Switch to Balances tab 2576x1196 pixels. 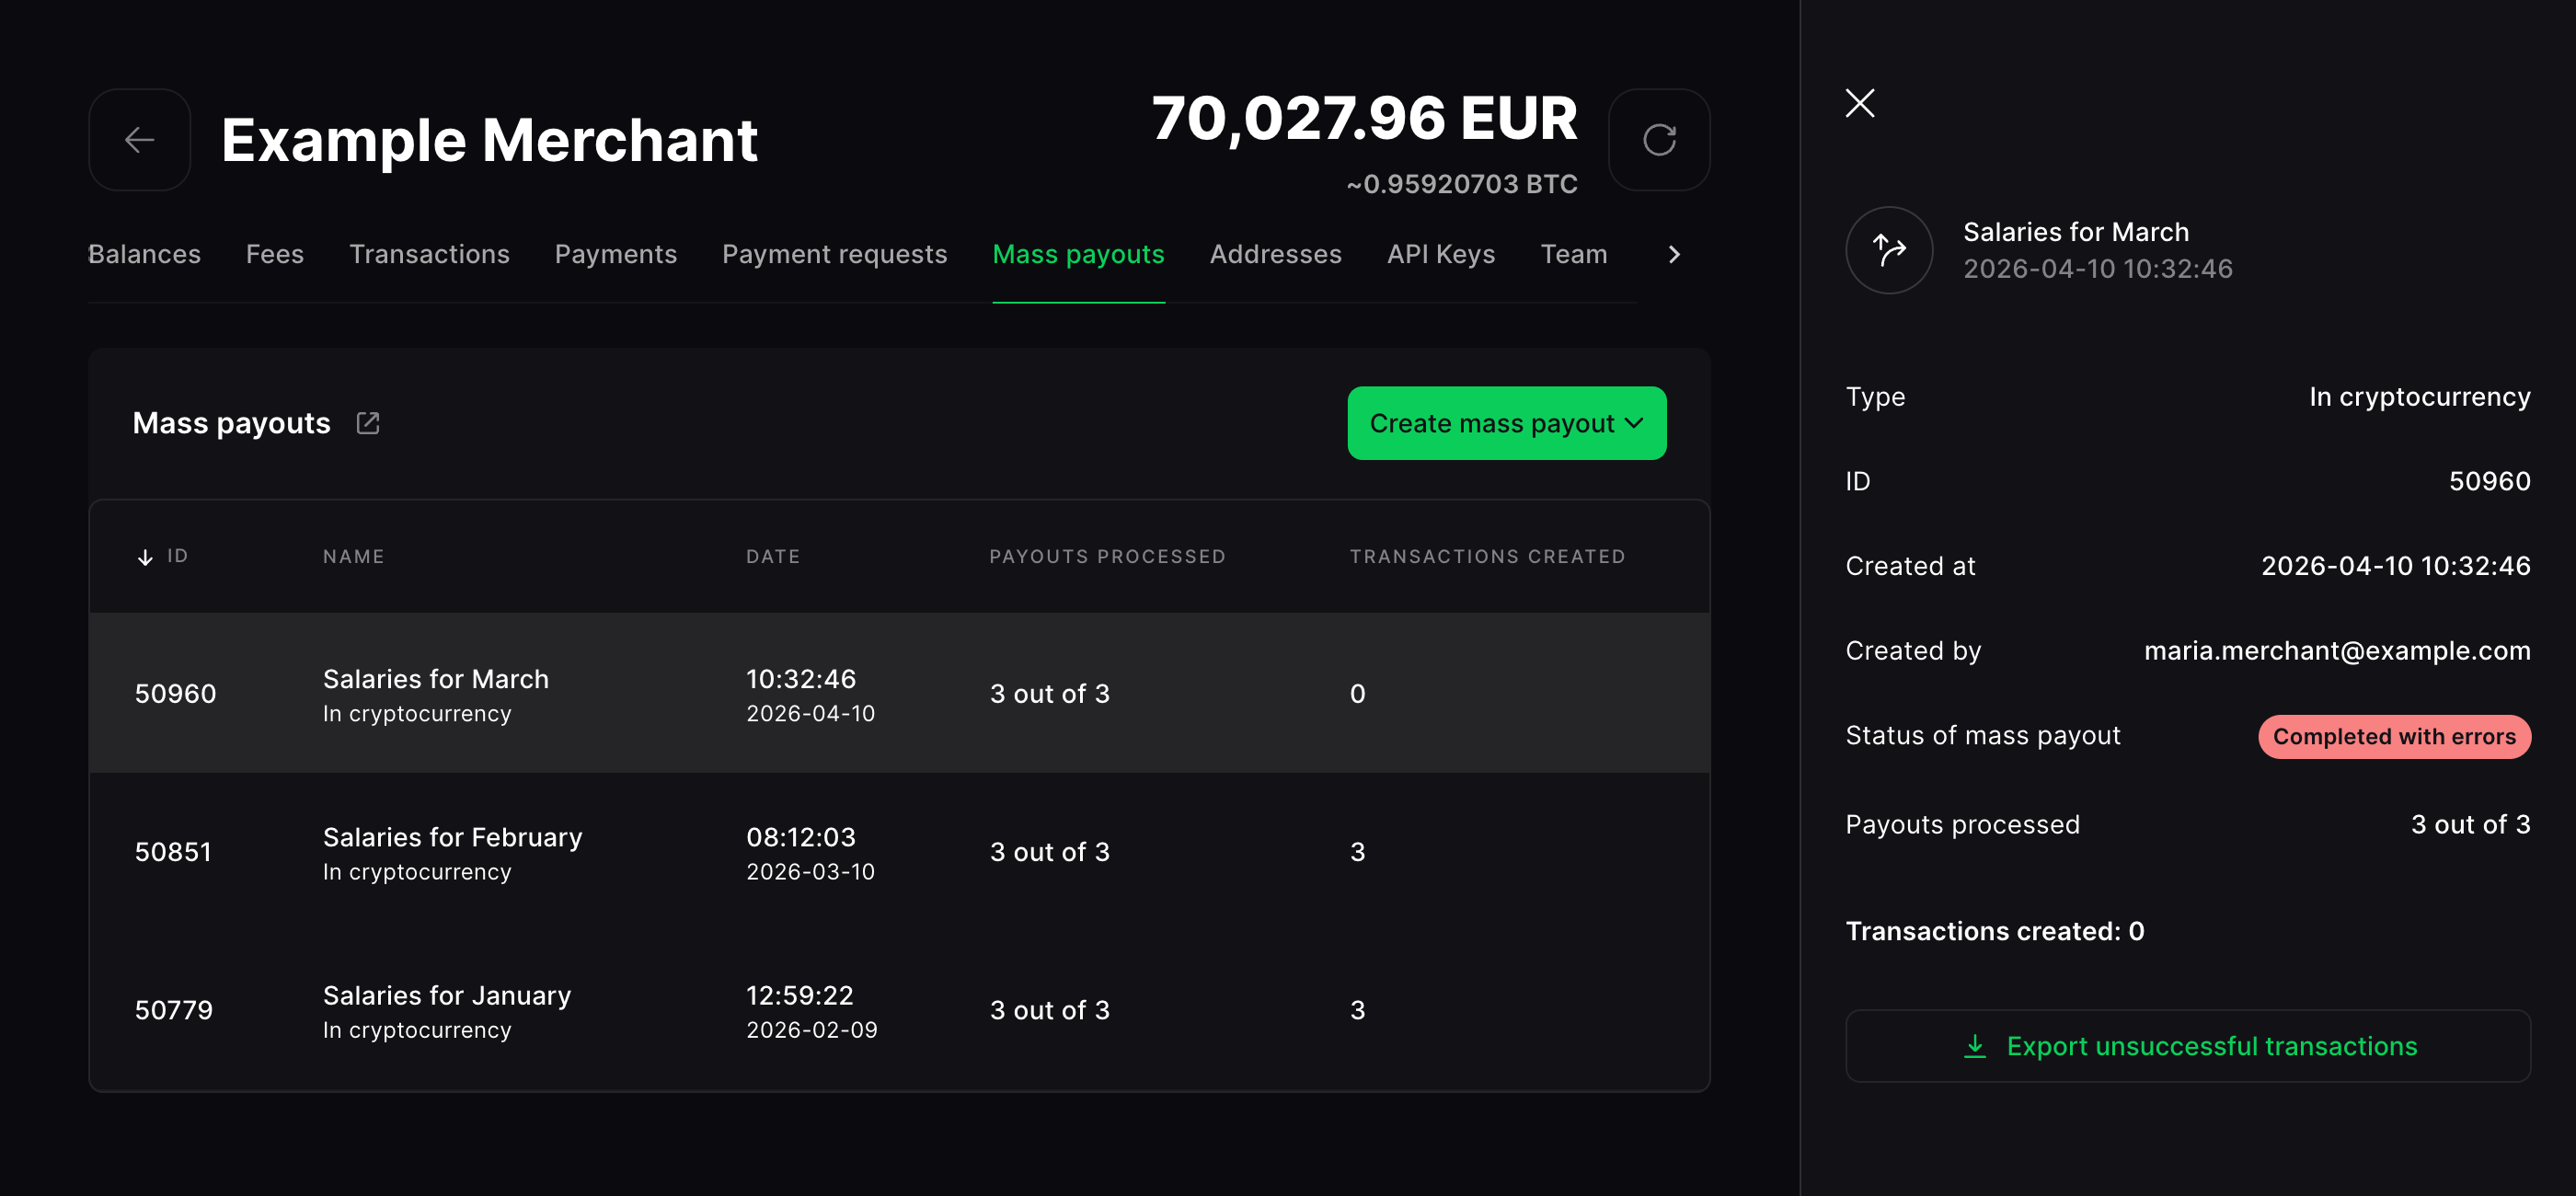coord(144,254)
